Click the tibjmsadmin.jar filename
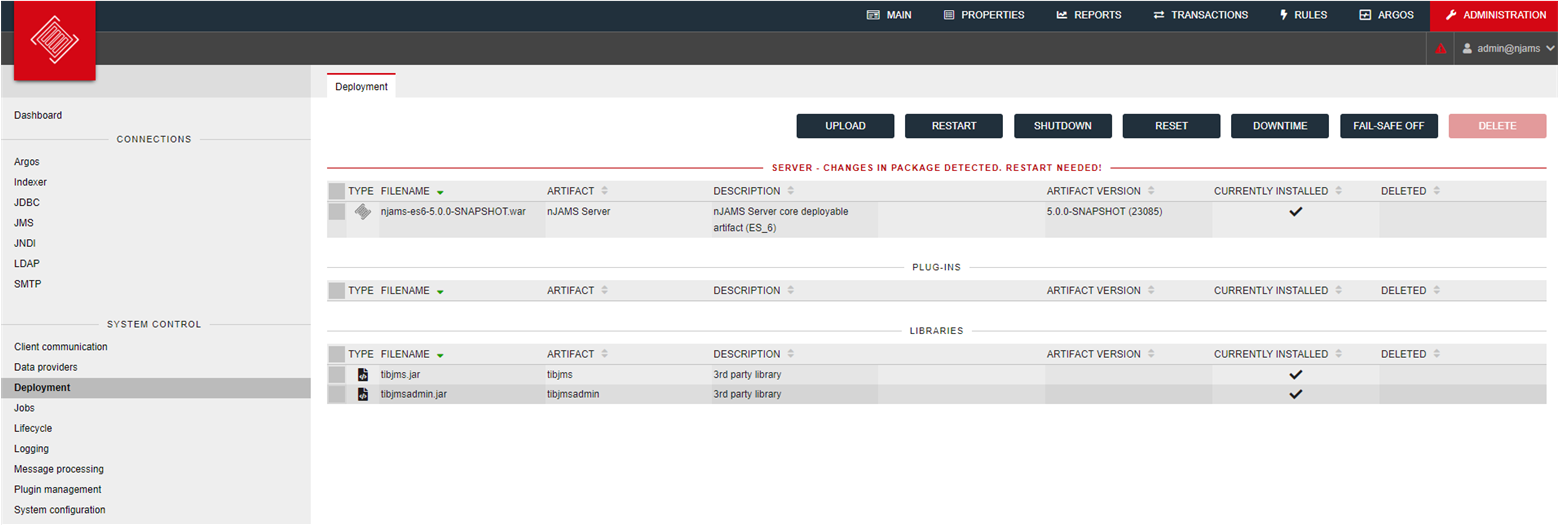 pyautogui.click(x=414, y=394)
